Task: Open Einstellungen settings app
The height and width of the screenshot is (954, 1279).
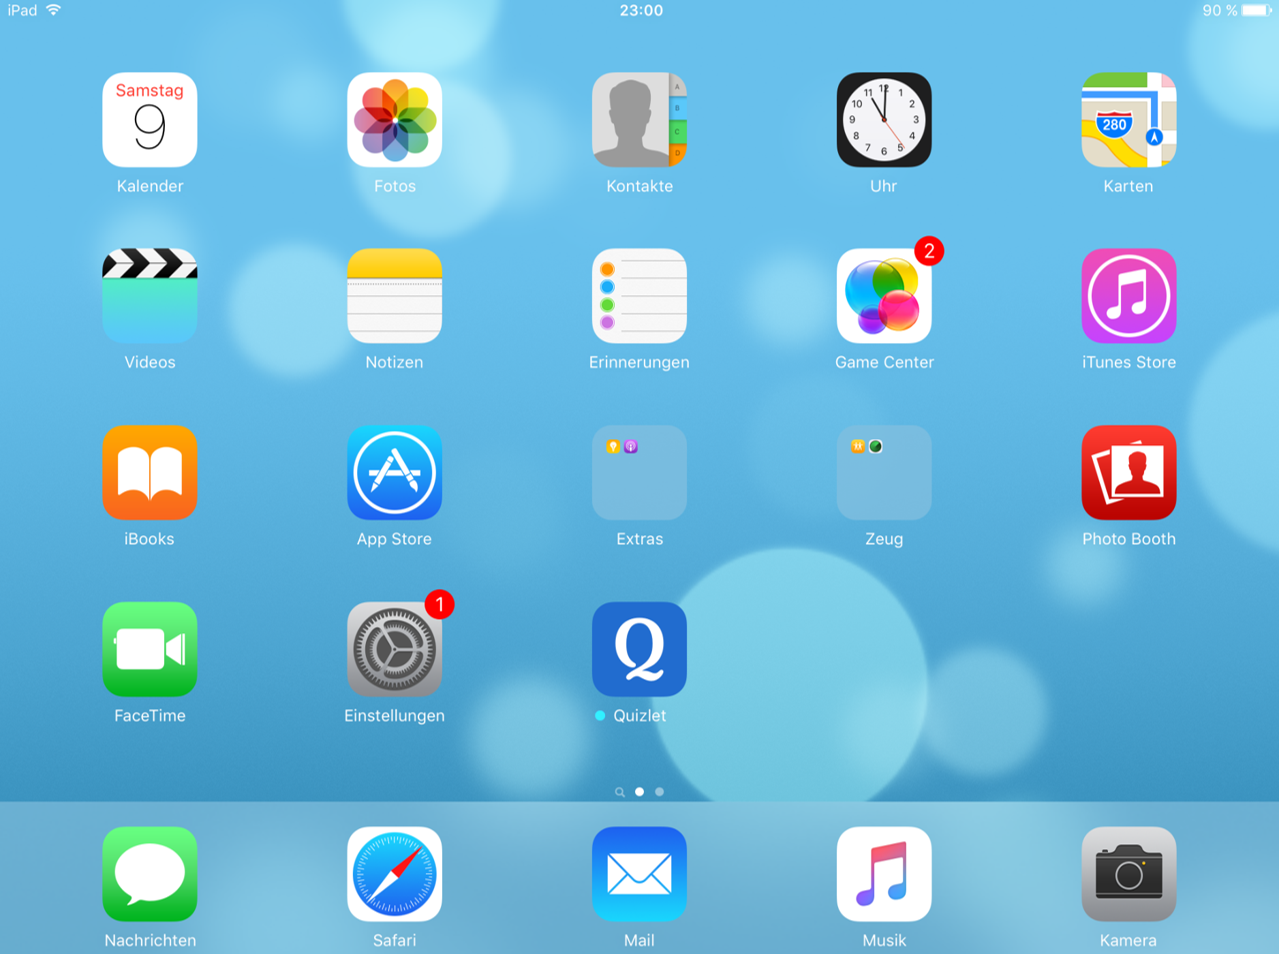Action: (x=394, y=649)
